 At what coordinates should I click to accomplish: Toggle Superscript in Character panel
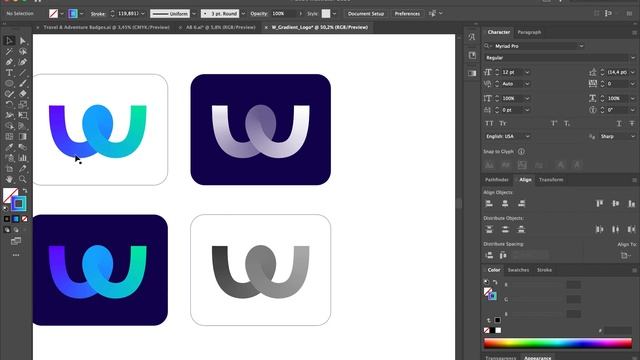[x=554, y=123]
